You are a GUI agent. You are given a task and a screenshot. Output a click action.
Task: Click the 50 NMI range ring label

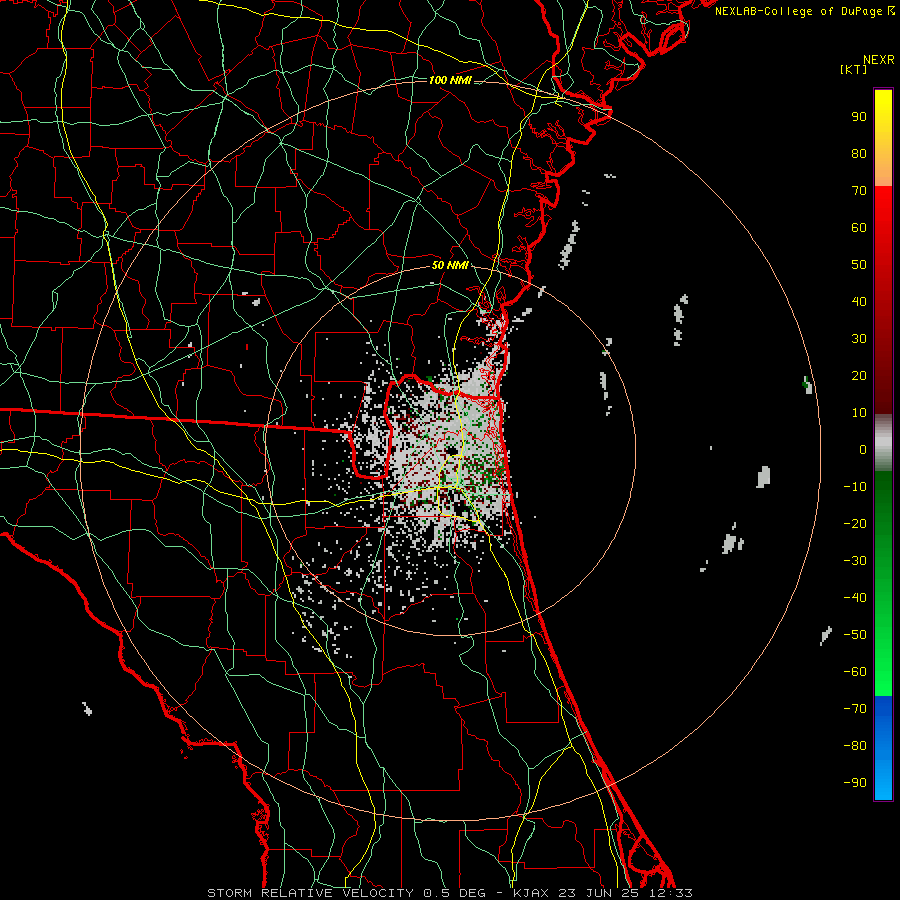coord(450,265)
